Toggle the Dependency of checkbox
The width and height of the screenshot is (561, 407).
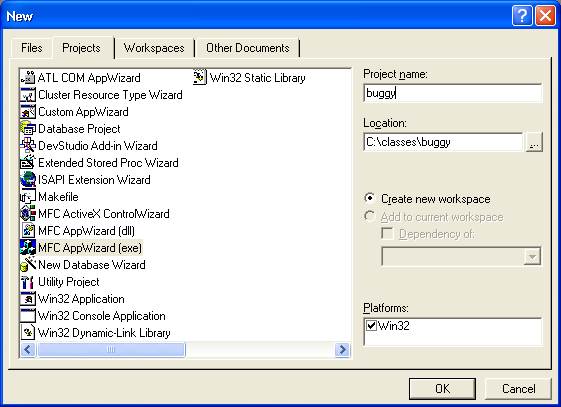(387, 234)
